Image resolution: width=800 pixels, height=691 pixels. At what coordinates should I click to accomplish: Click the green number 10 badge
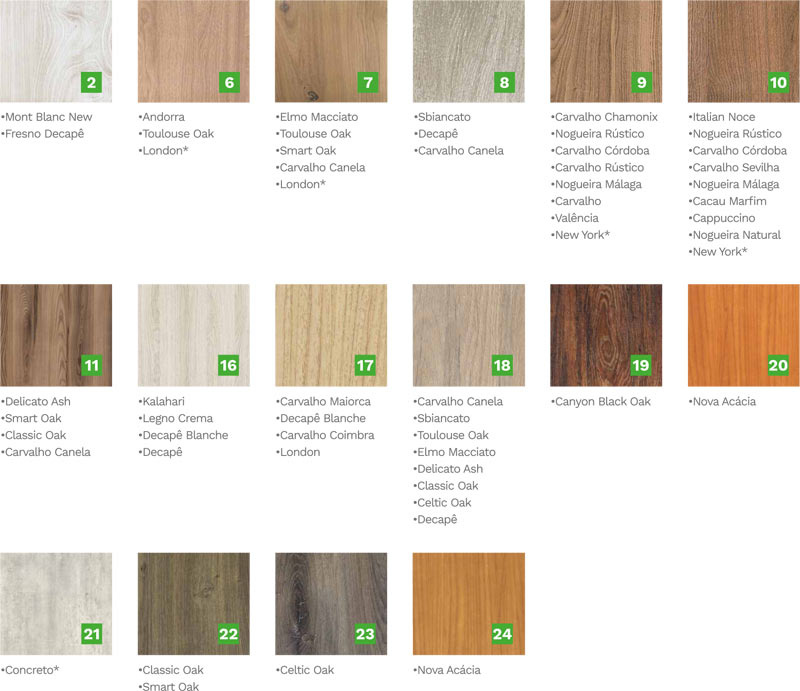[x=779, y=82]
